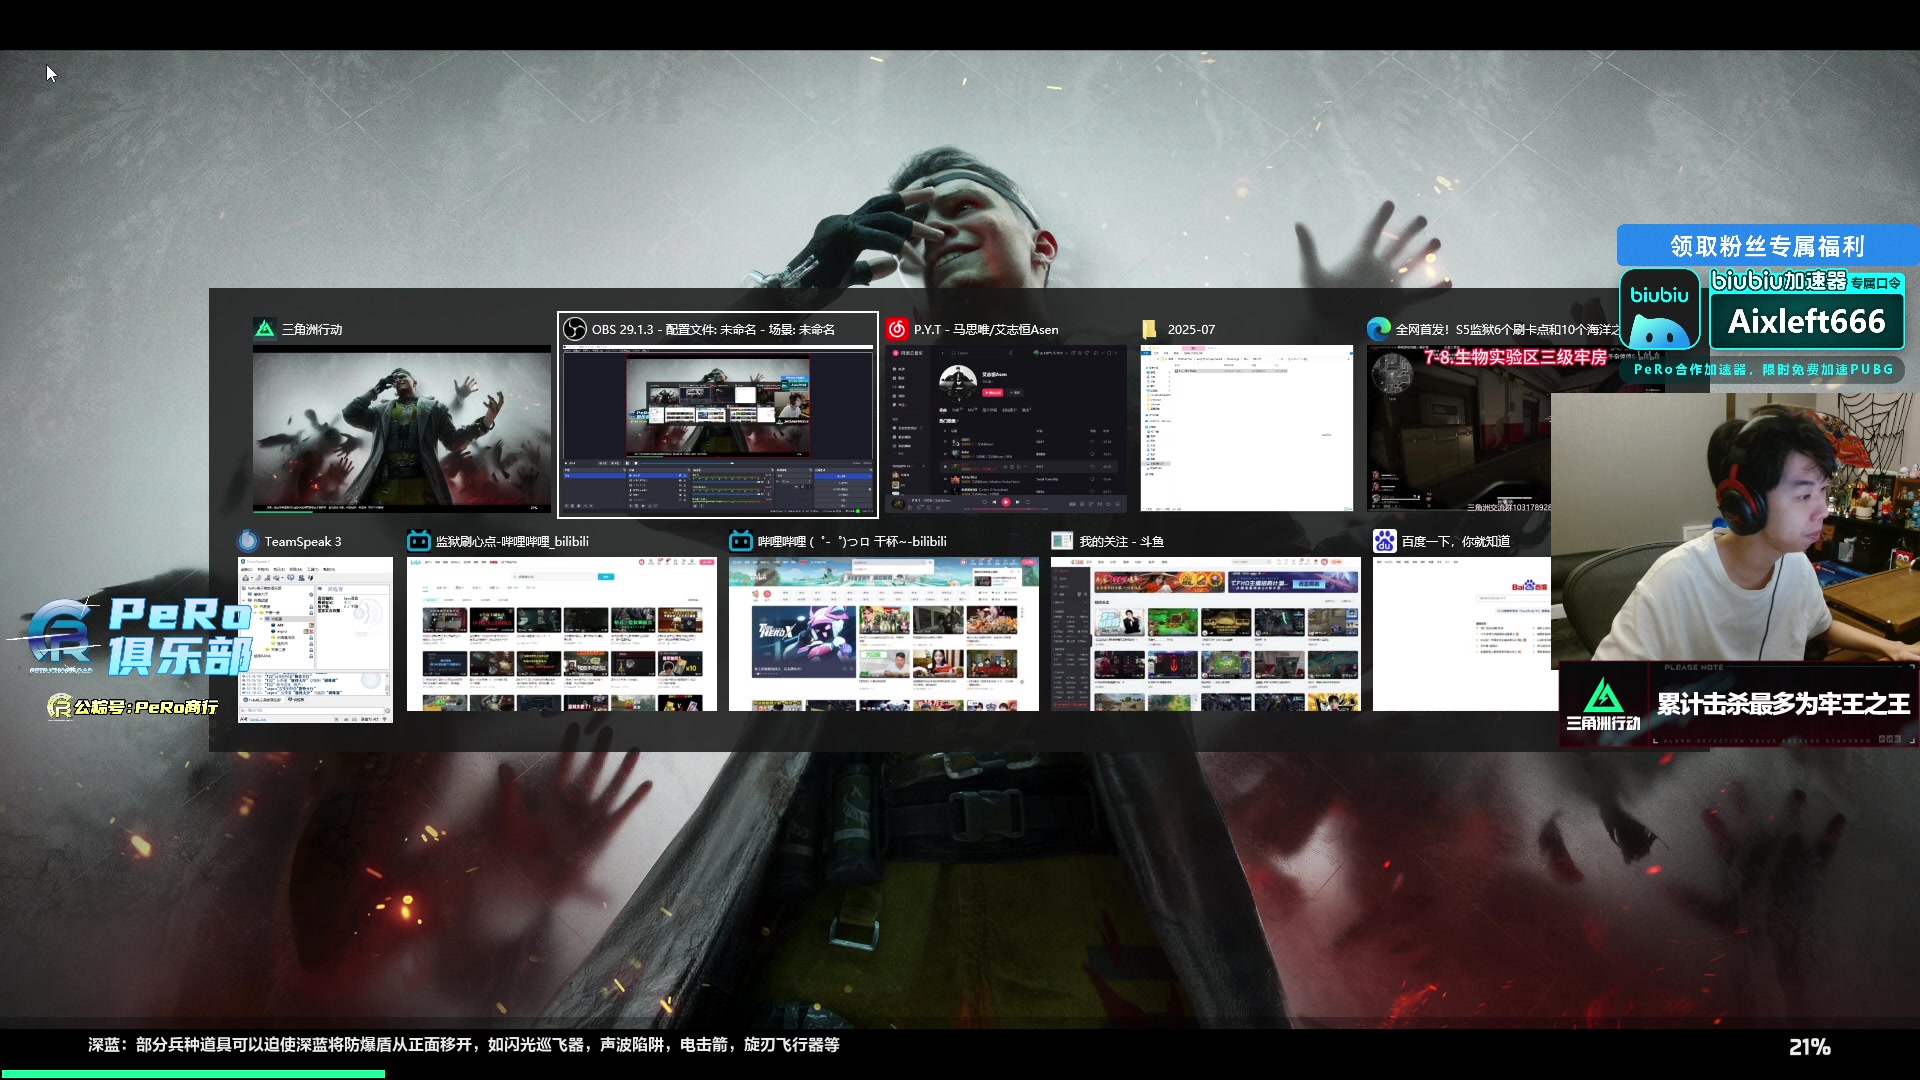Click the title text '我的关注 - 斗鱼'

click(x=1121, y=541)
